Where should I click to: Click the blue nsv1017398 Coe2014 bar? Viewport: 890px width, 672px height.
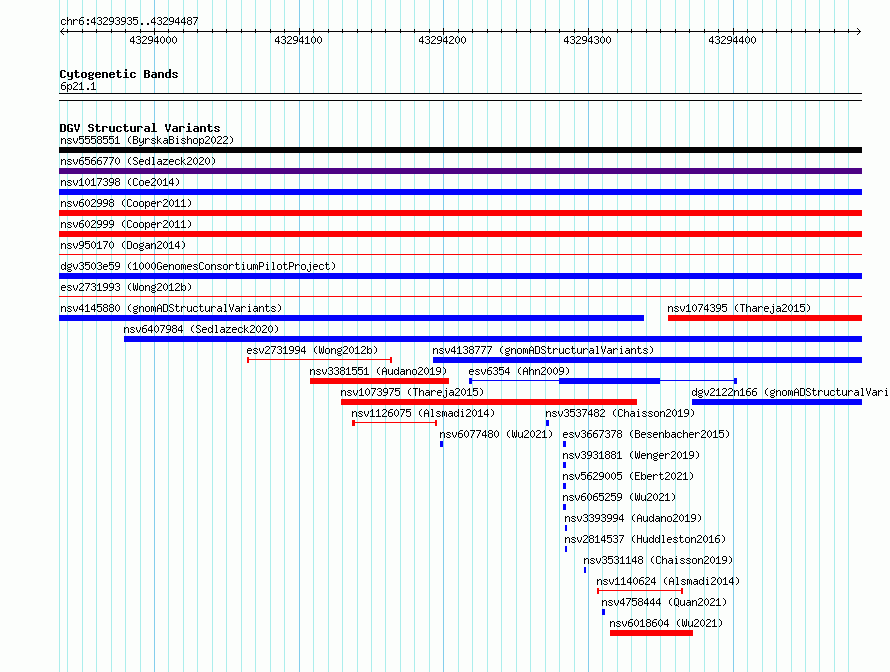(x=460, y=192)
